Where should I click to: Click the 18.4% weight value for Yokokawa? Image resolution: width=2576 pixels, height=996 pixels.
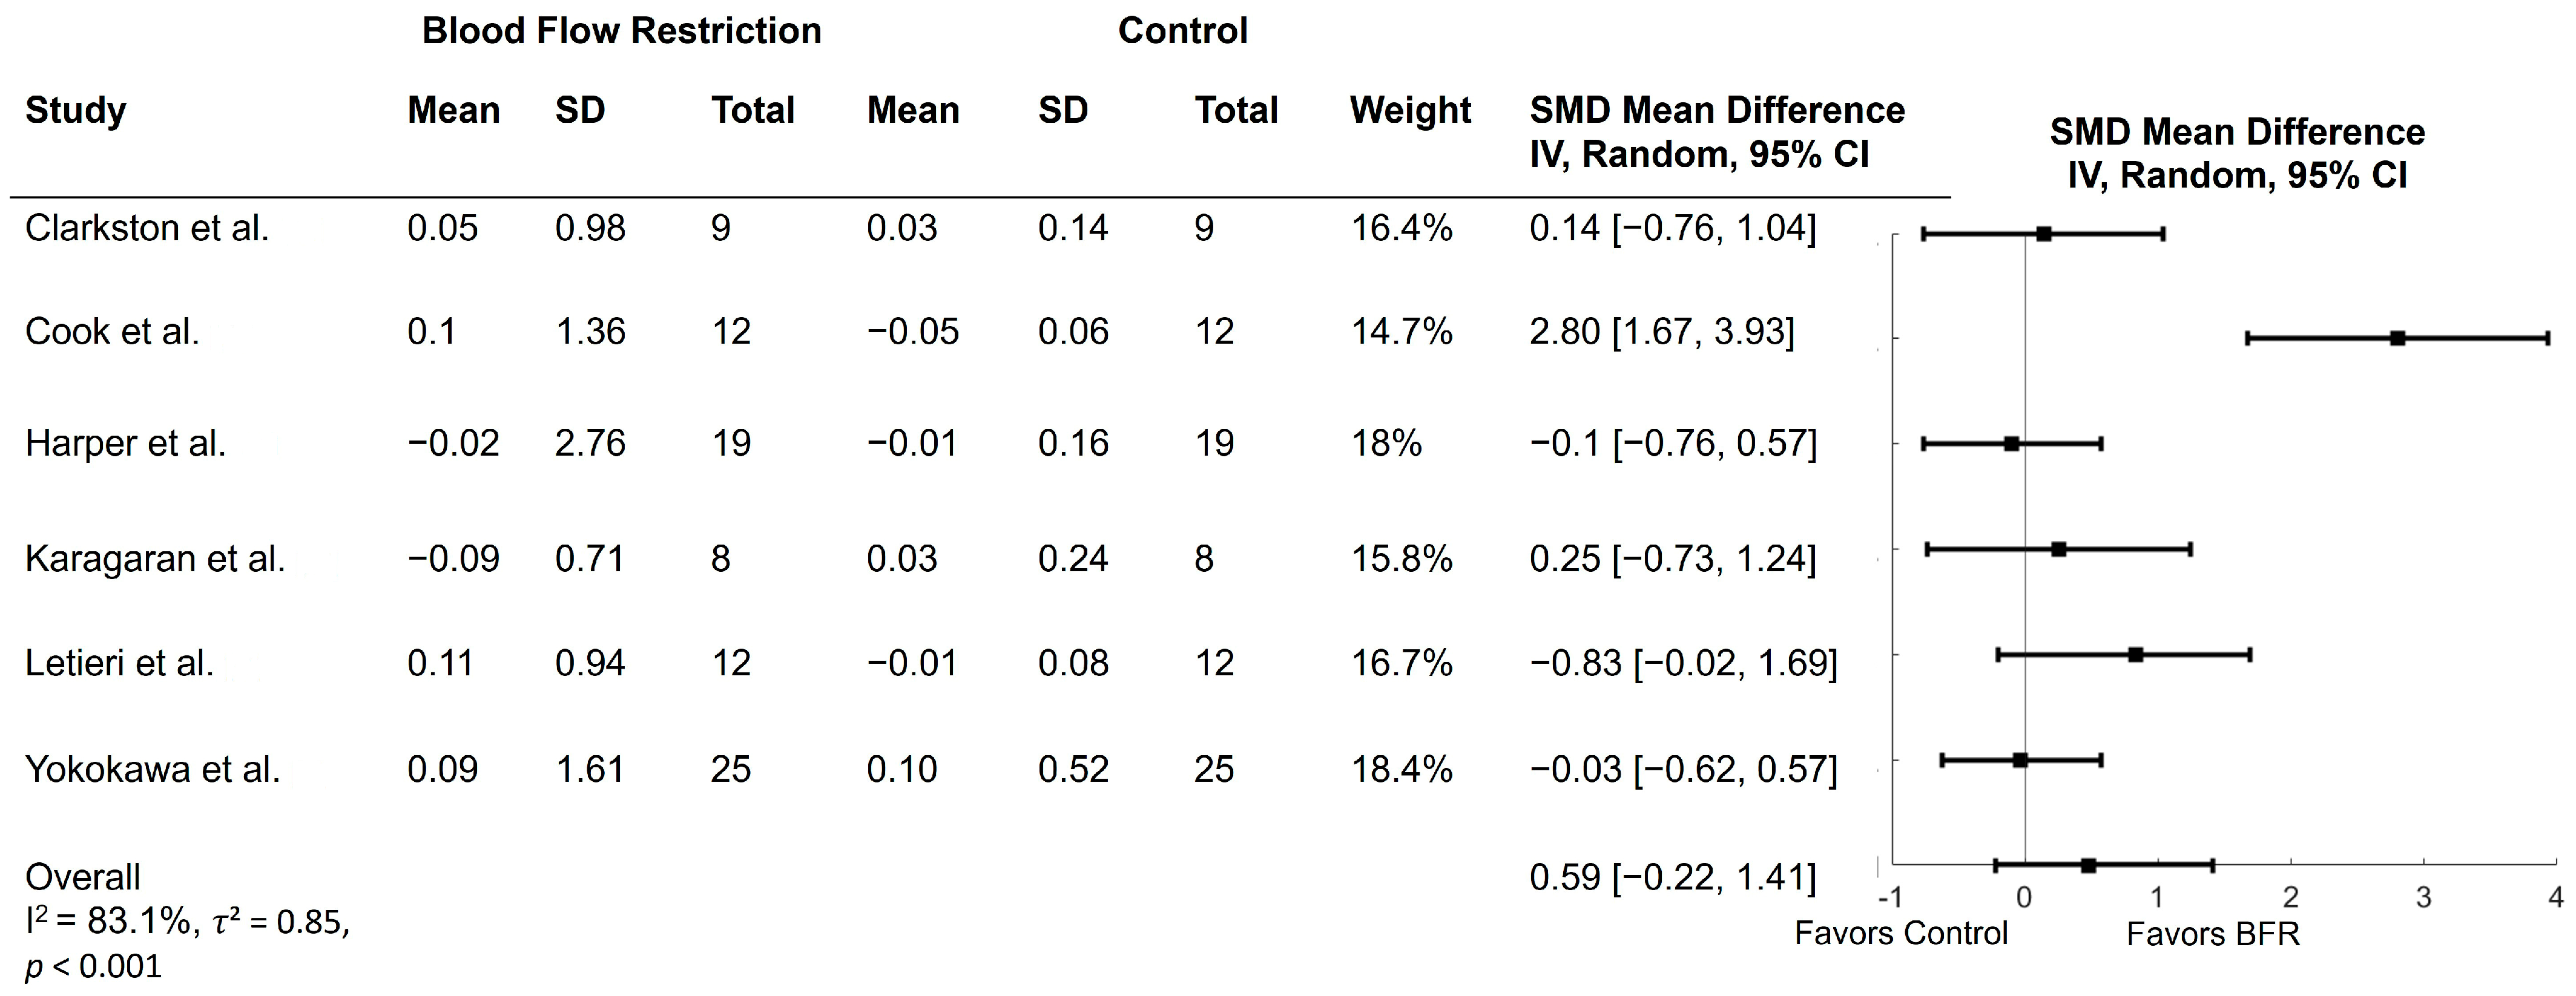click(x=1401, y=769)
